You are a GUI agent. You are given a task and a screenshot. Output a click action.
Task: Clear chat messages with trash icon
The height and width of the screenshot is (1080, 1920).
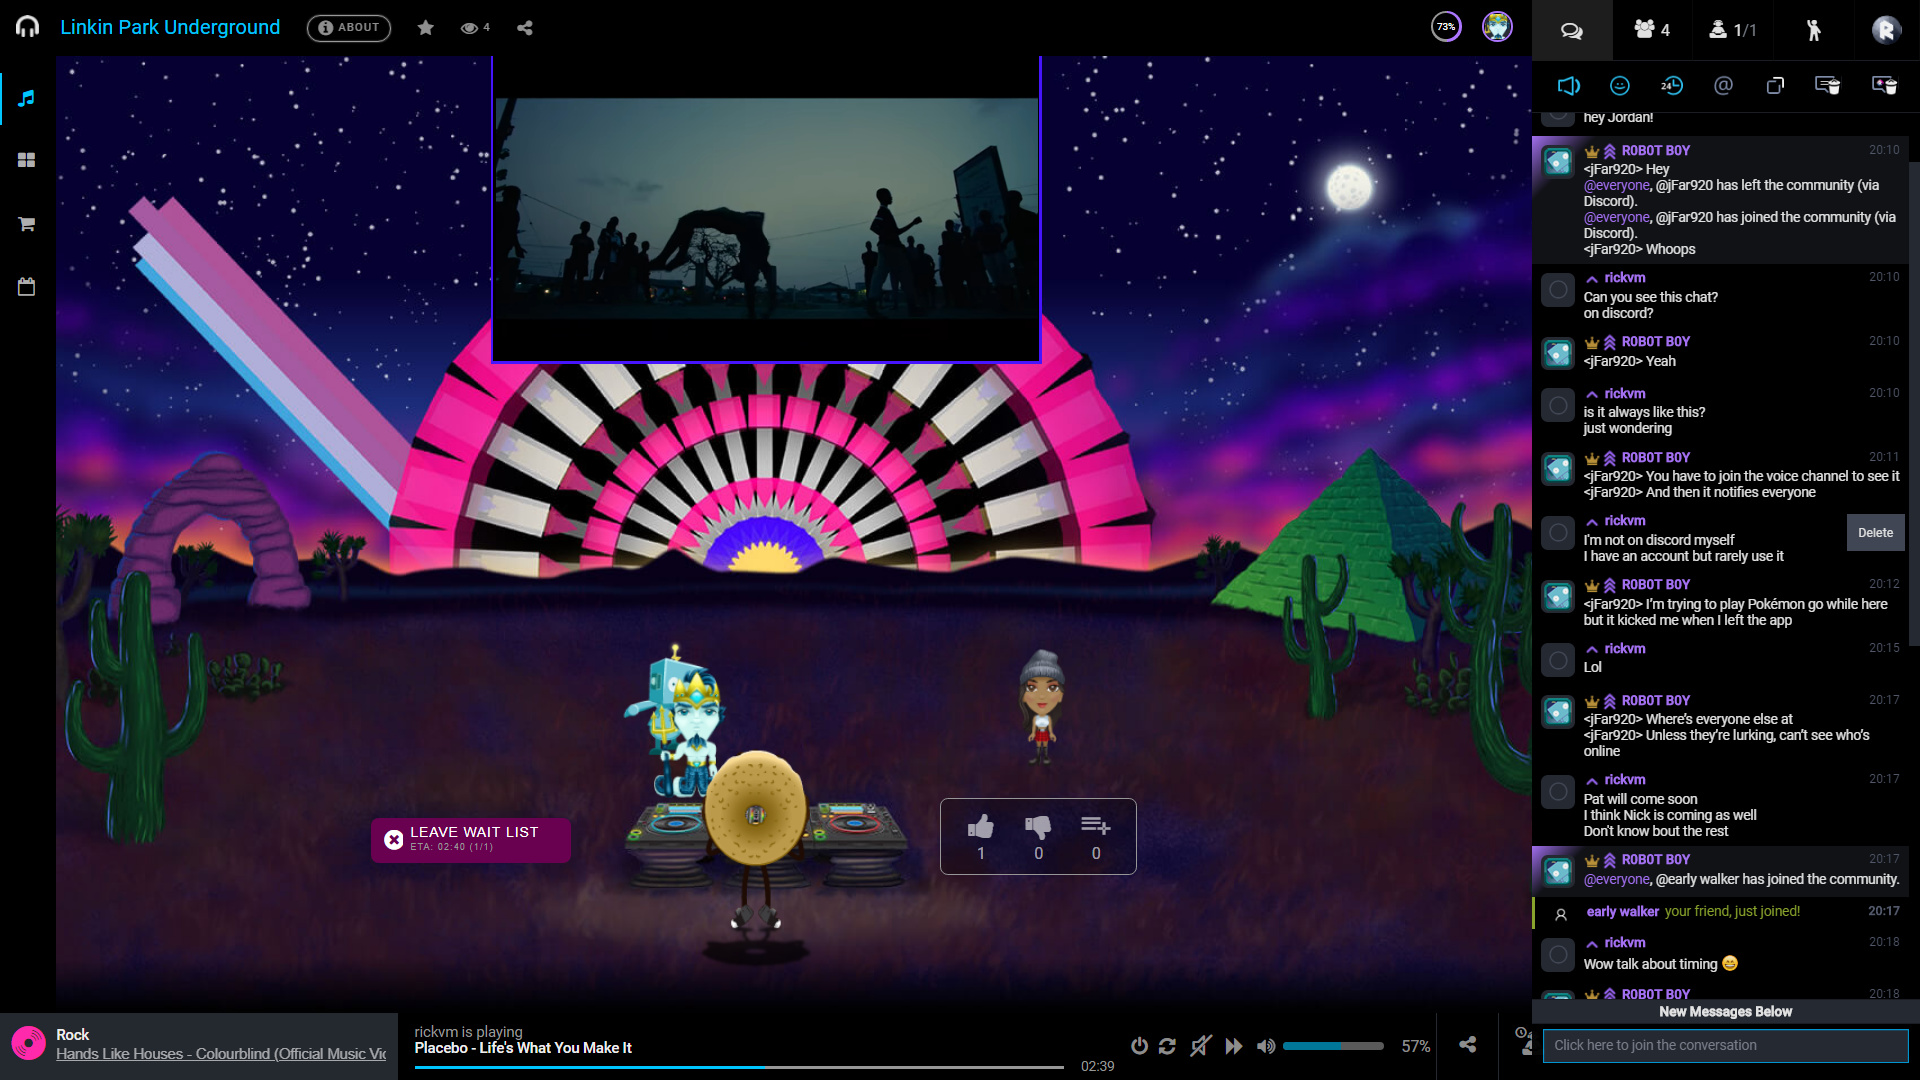point(1828,86)
